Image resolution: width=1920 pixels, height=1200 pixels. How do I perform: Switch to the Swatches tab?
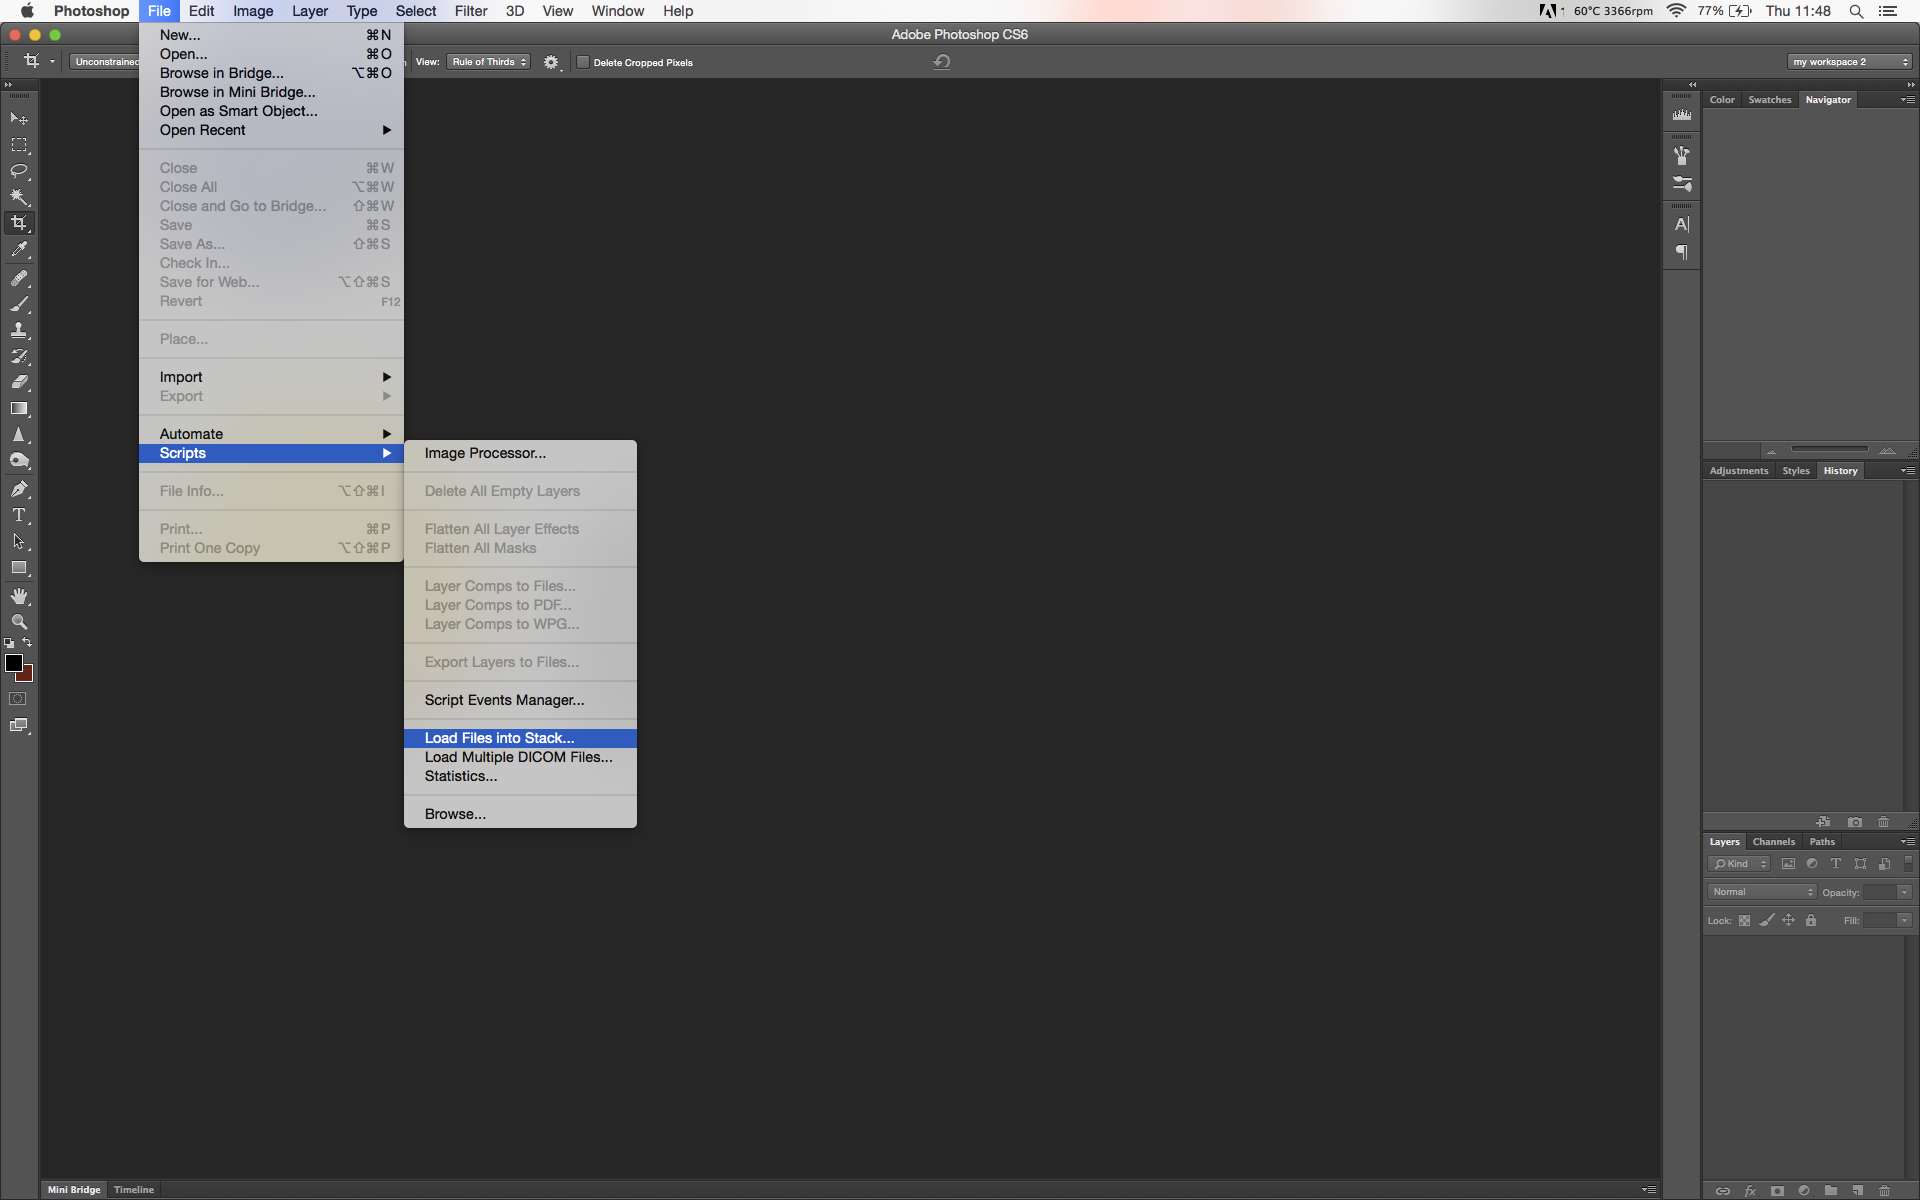(1769, 100)
